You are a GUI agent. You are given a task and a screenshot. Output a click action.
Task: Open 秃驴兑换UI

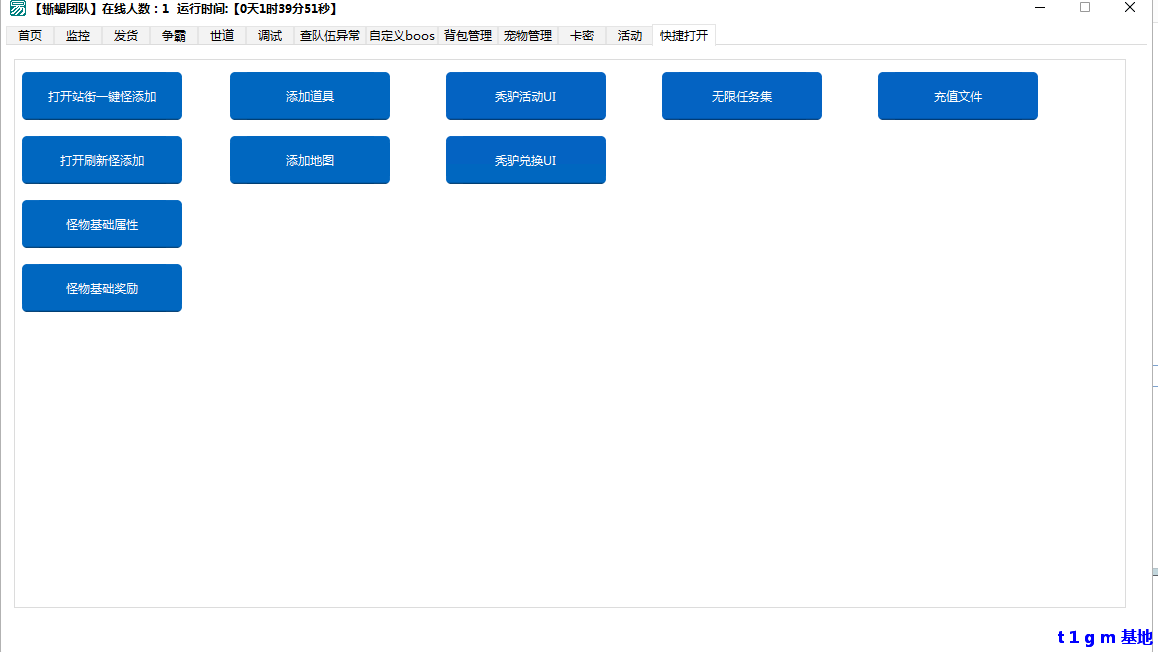click(526, 160)
